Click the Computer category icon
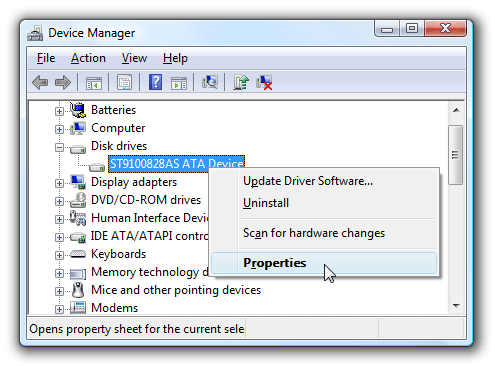495x366 pixels. [x=78, y=128]
